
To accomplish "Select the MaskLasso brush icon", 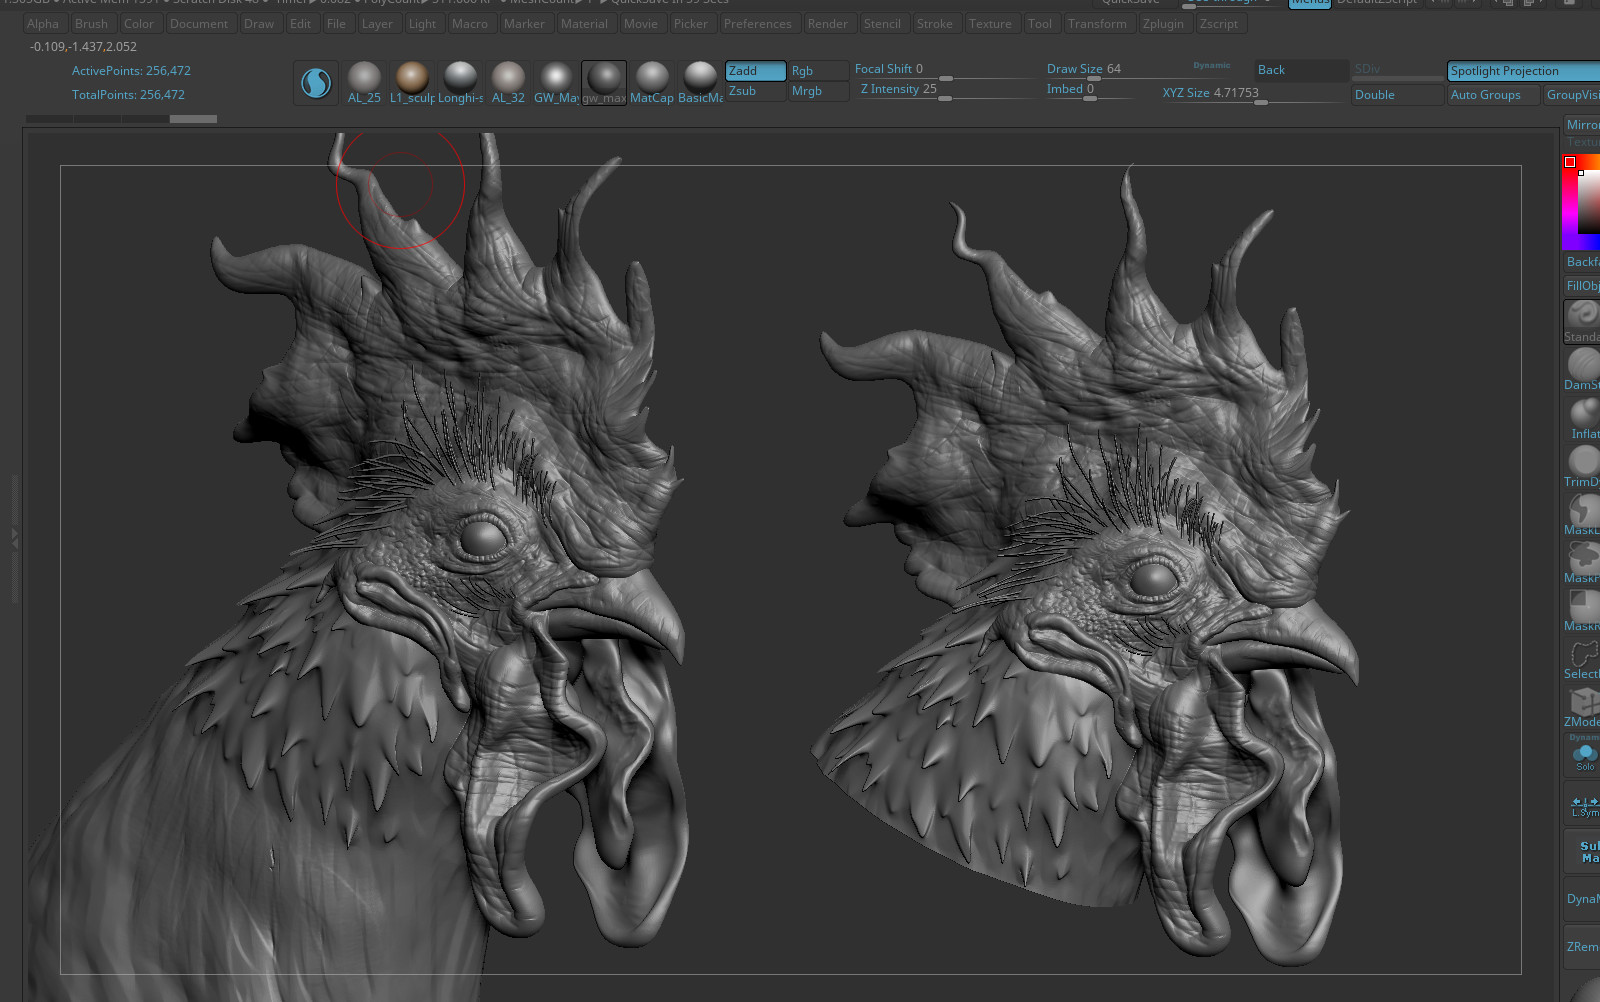I will coord(1582,514).
